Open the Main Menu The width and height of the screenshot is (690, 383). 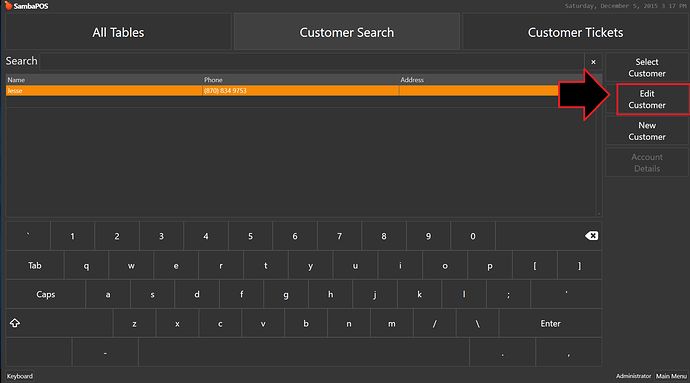pyautogui.click(x=671, y=376)
